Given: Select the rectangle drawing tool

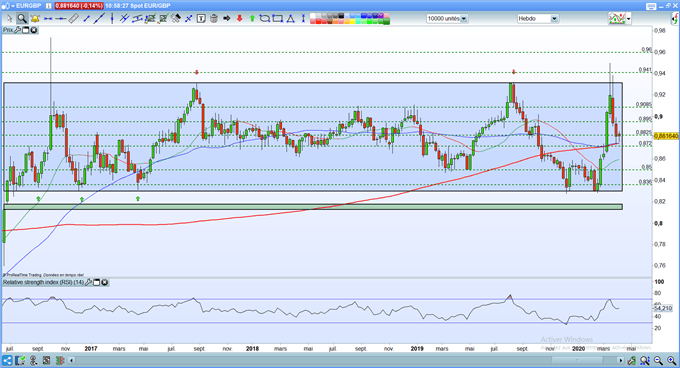Looking at the screenshot, I should pos(278,19).
